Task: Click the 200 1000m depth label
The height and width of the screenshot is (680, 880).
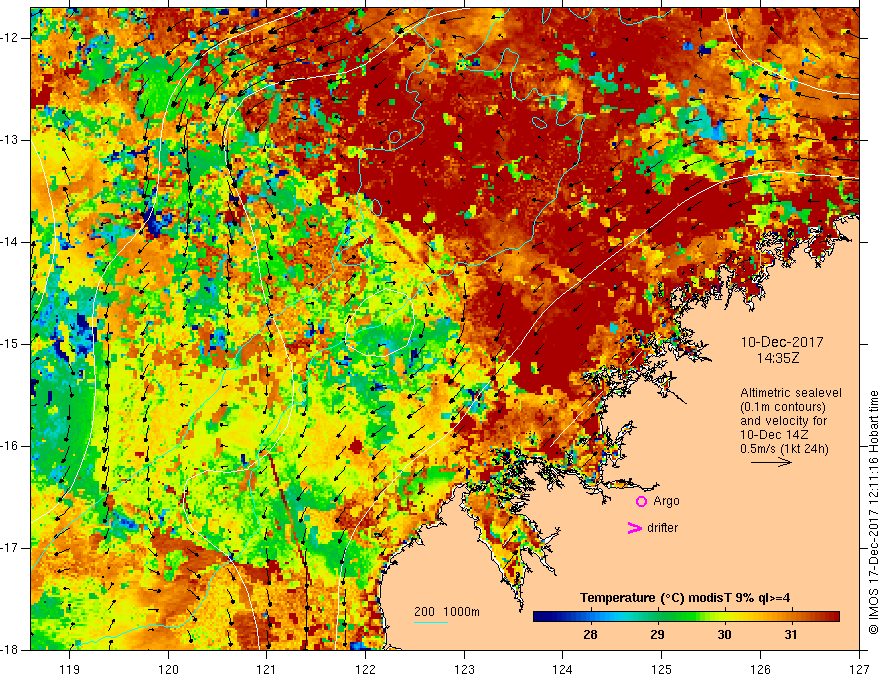Action: pos(447,612)
